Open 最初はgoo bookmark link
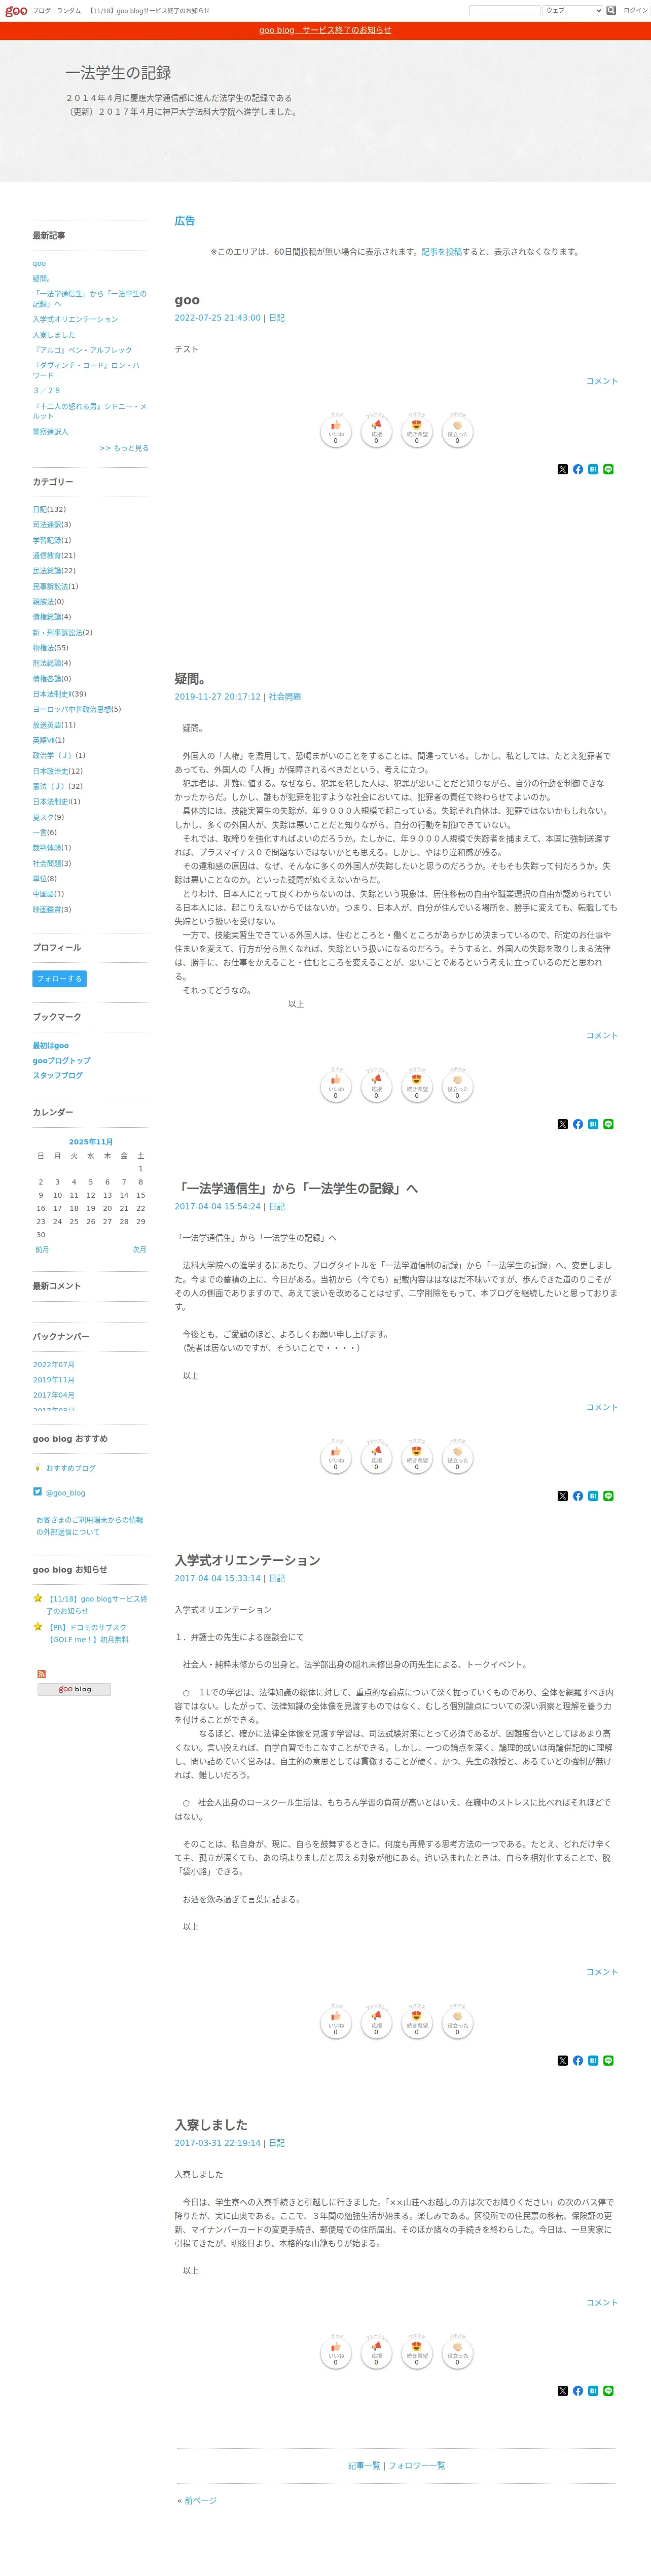Viewport: 651px width, 2576px height. [51, 1046]
